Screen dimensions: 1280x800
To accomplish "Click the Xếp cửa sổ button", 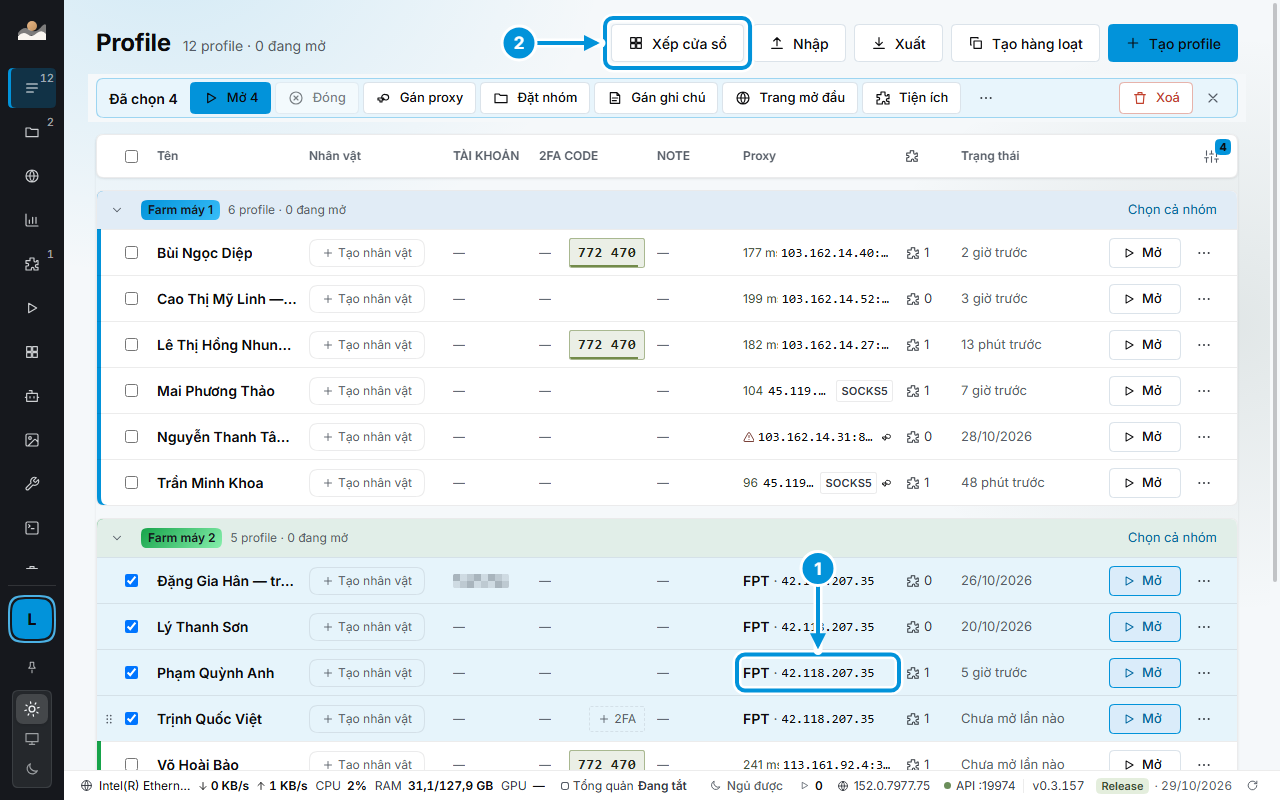I will pyautogui.click(x=677, y=44).
